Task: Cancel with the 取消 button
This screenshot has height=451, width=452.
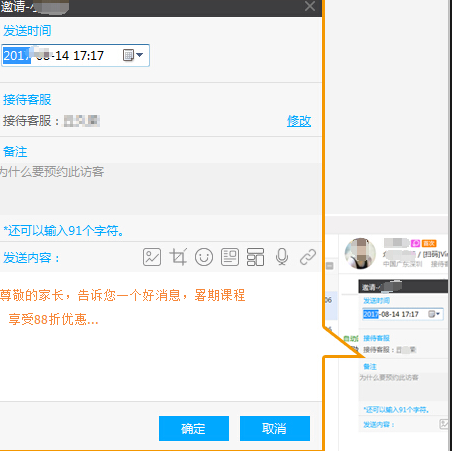Action: (x=275, y=428)
